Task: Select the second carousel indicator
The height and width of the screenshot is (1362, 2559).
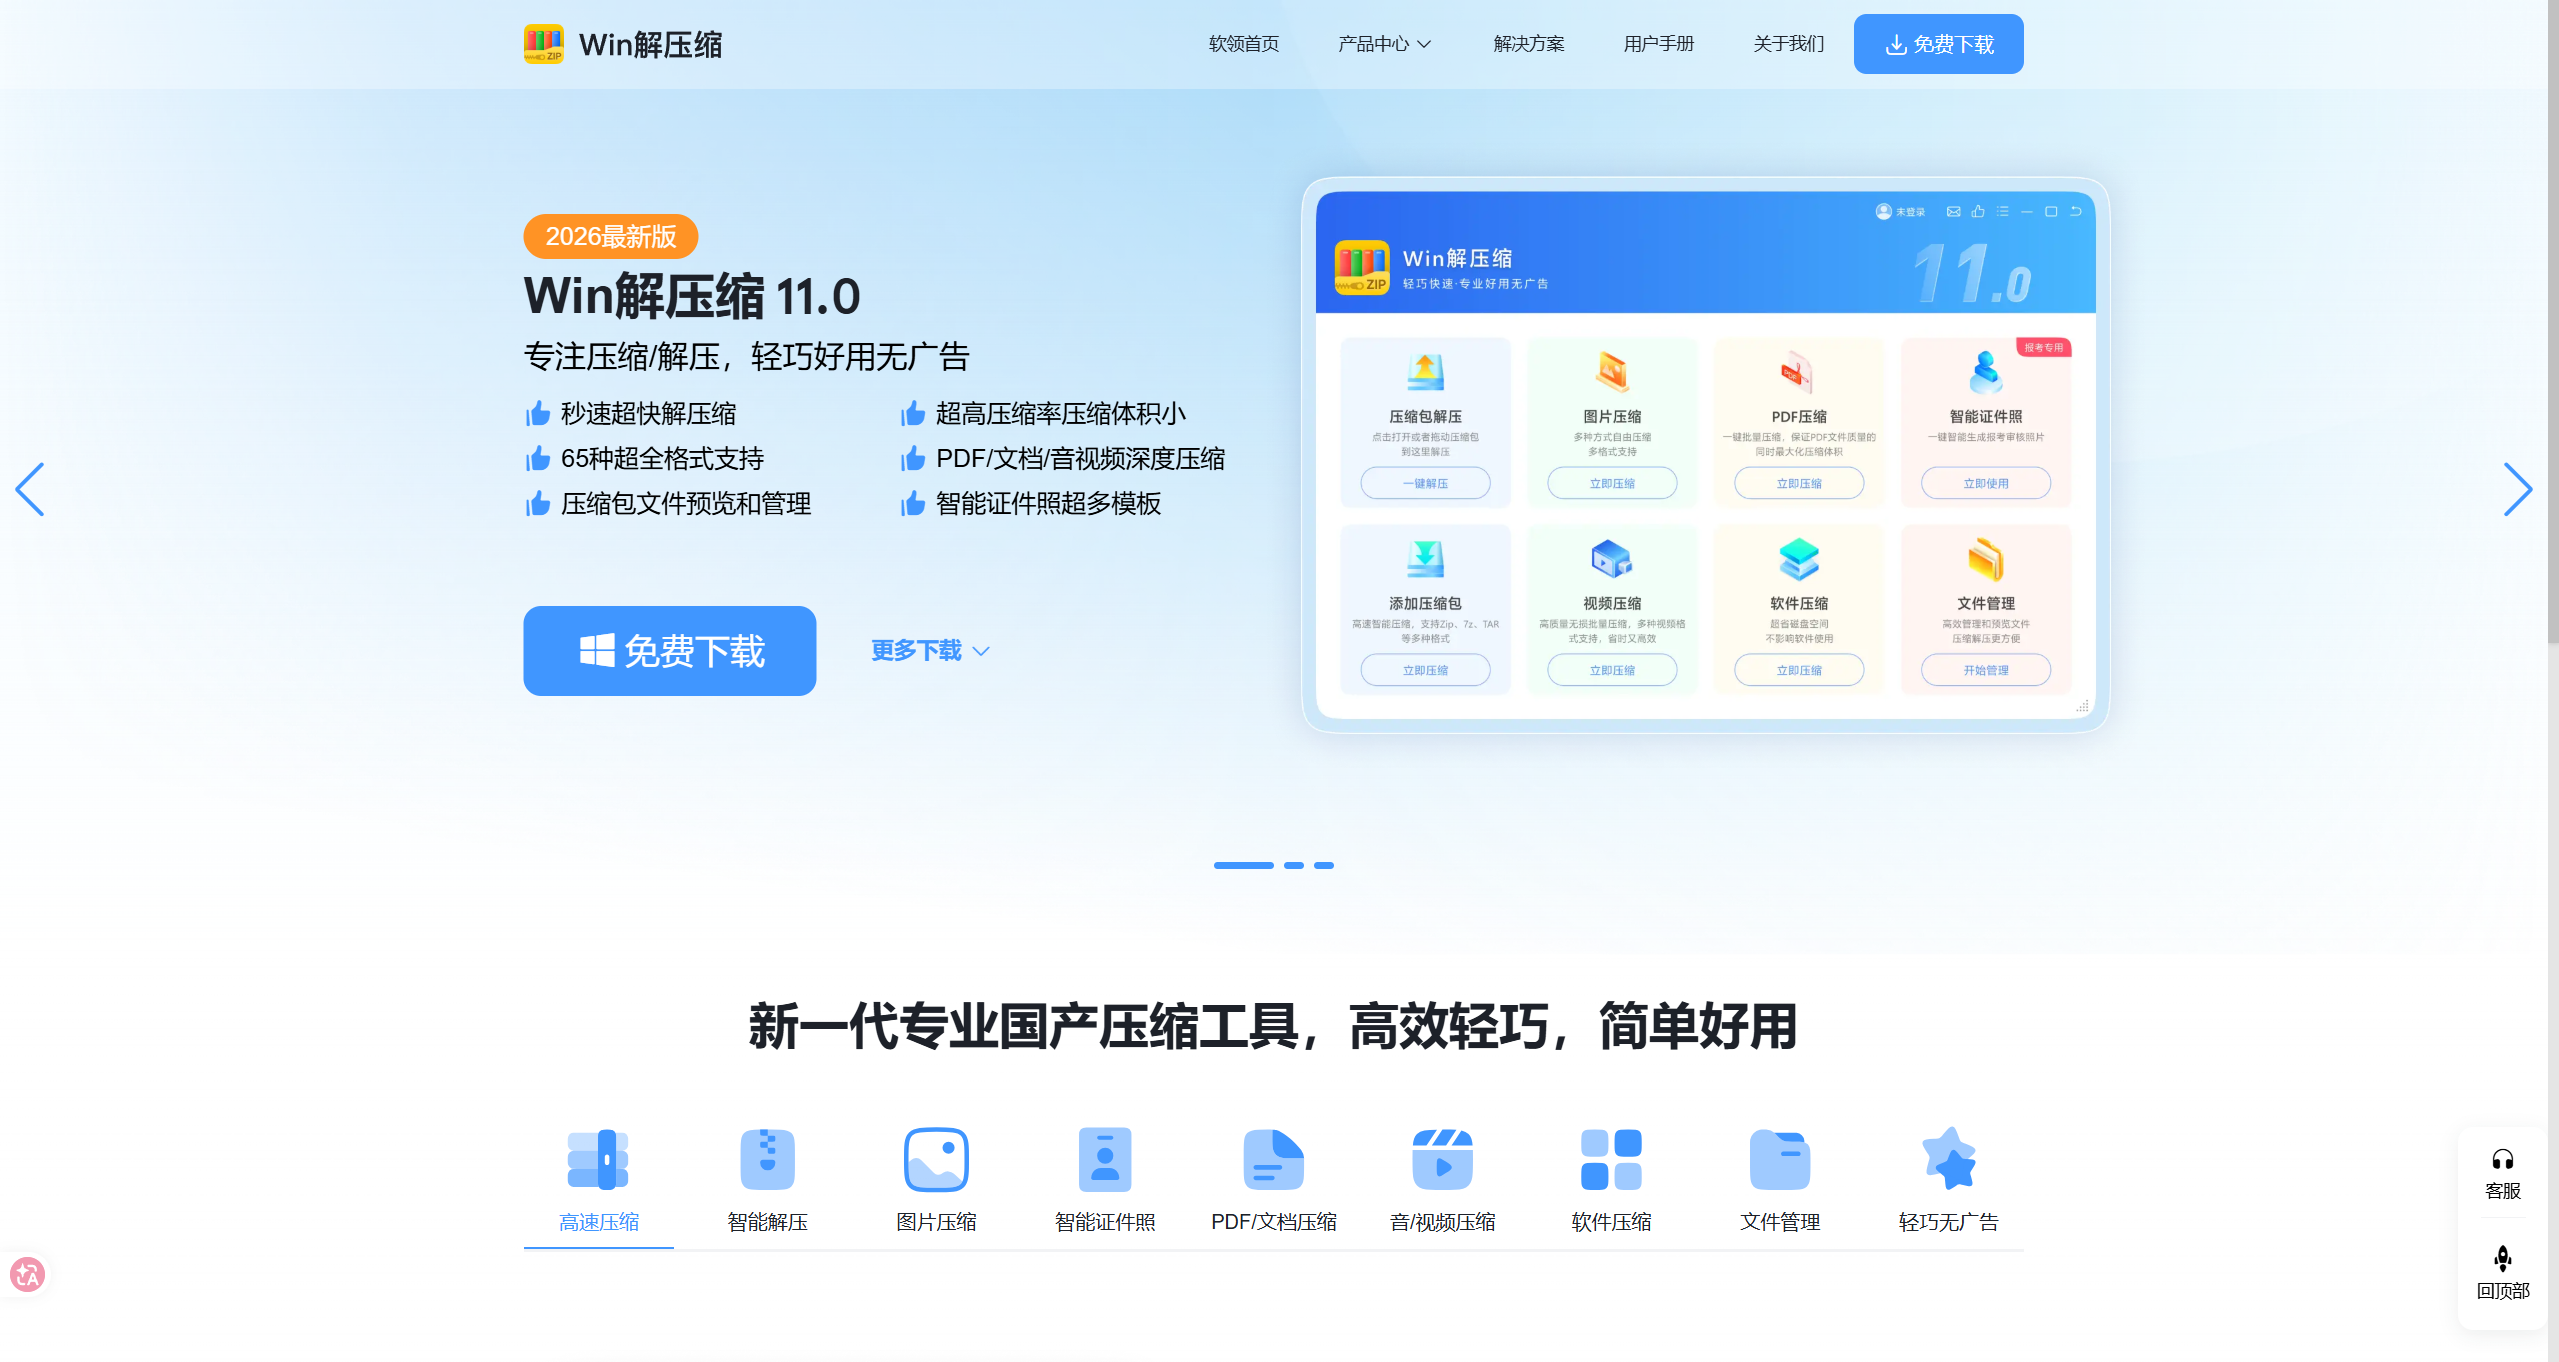Action: 1294,865
